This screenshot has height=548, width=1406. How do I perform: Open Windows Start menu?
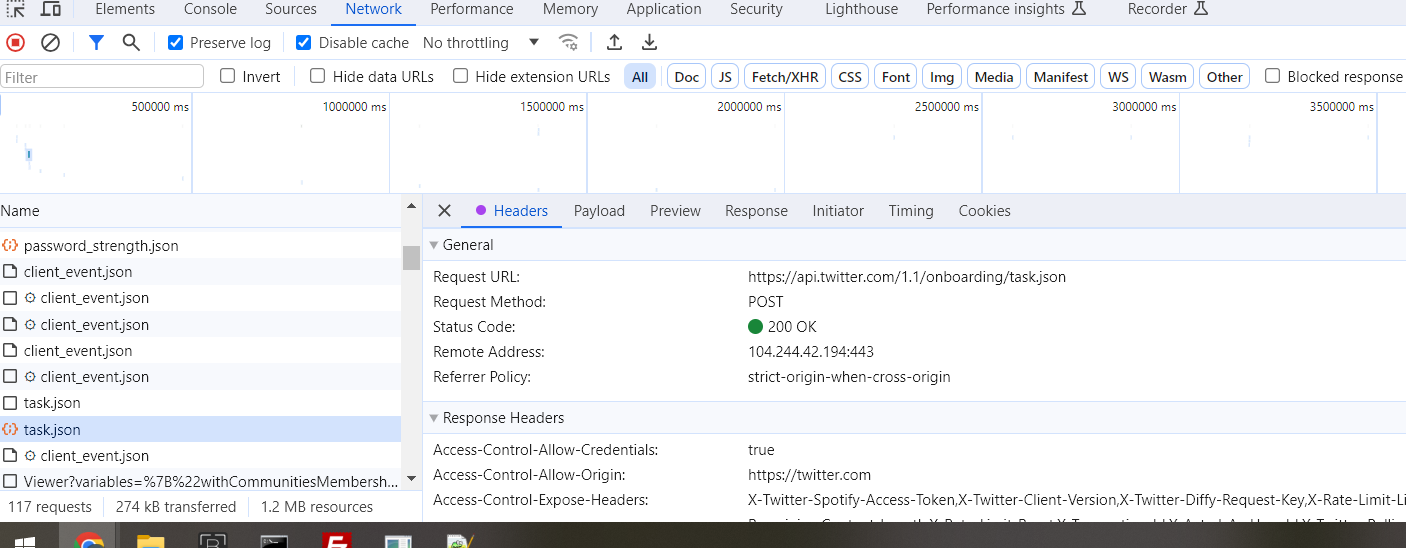pos(26,542)
